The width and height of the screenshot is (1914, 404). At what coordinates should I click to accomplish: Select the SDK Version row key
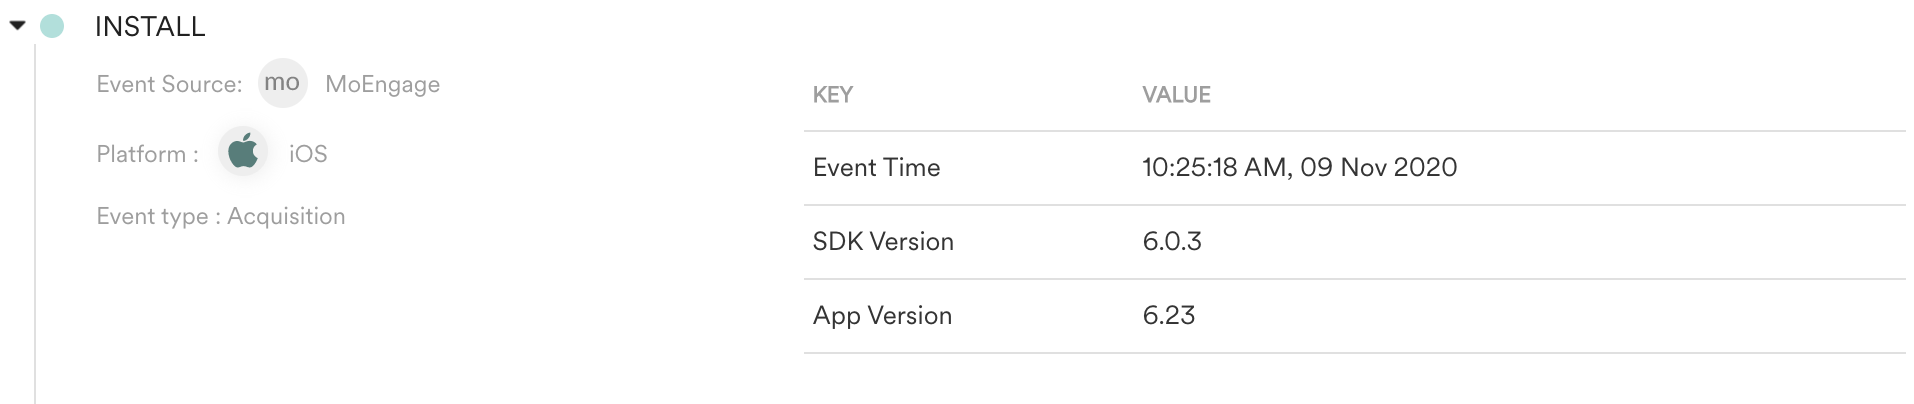883,242
